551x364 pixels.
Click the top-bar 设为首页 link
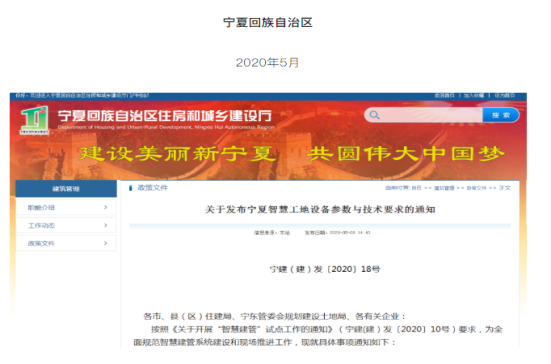tap(505, 95)
